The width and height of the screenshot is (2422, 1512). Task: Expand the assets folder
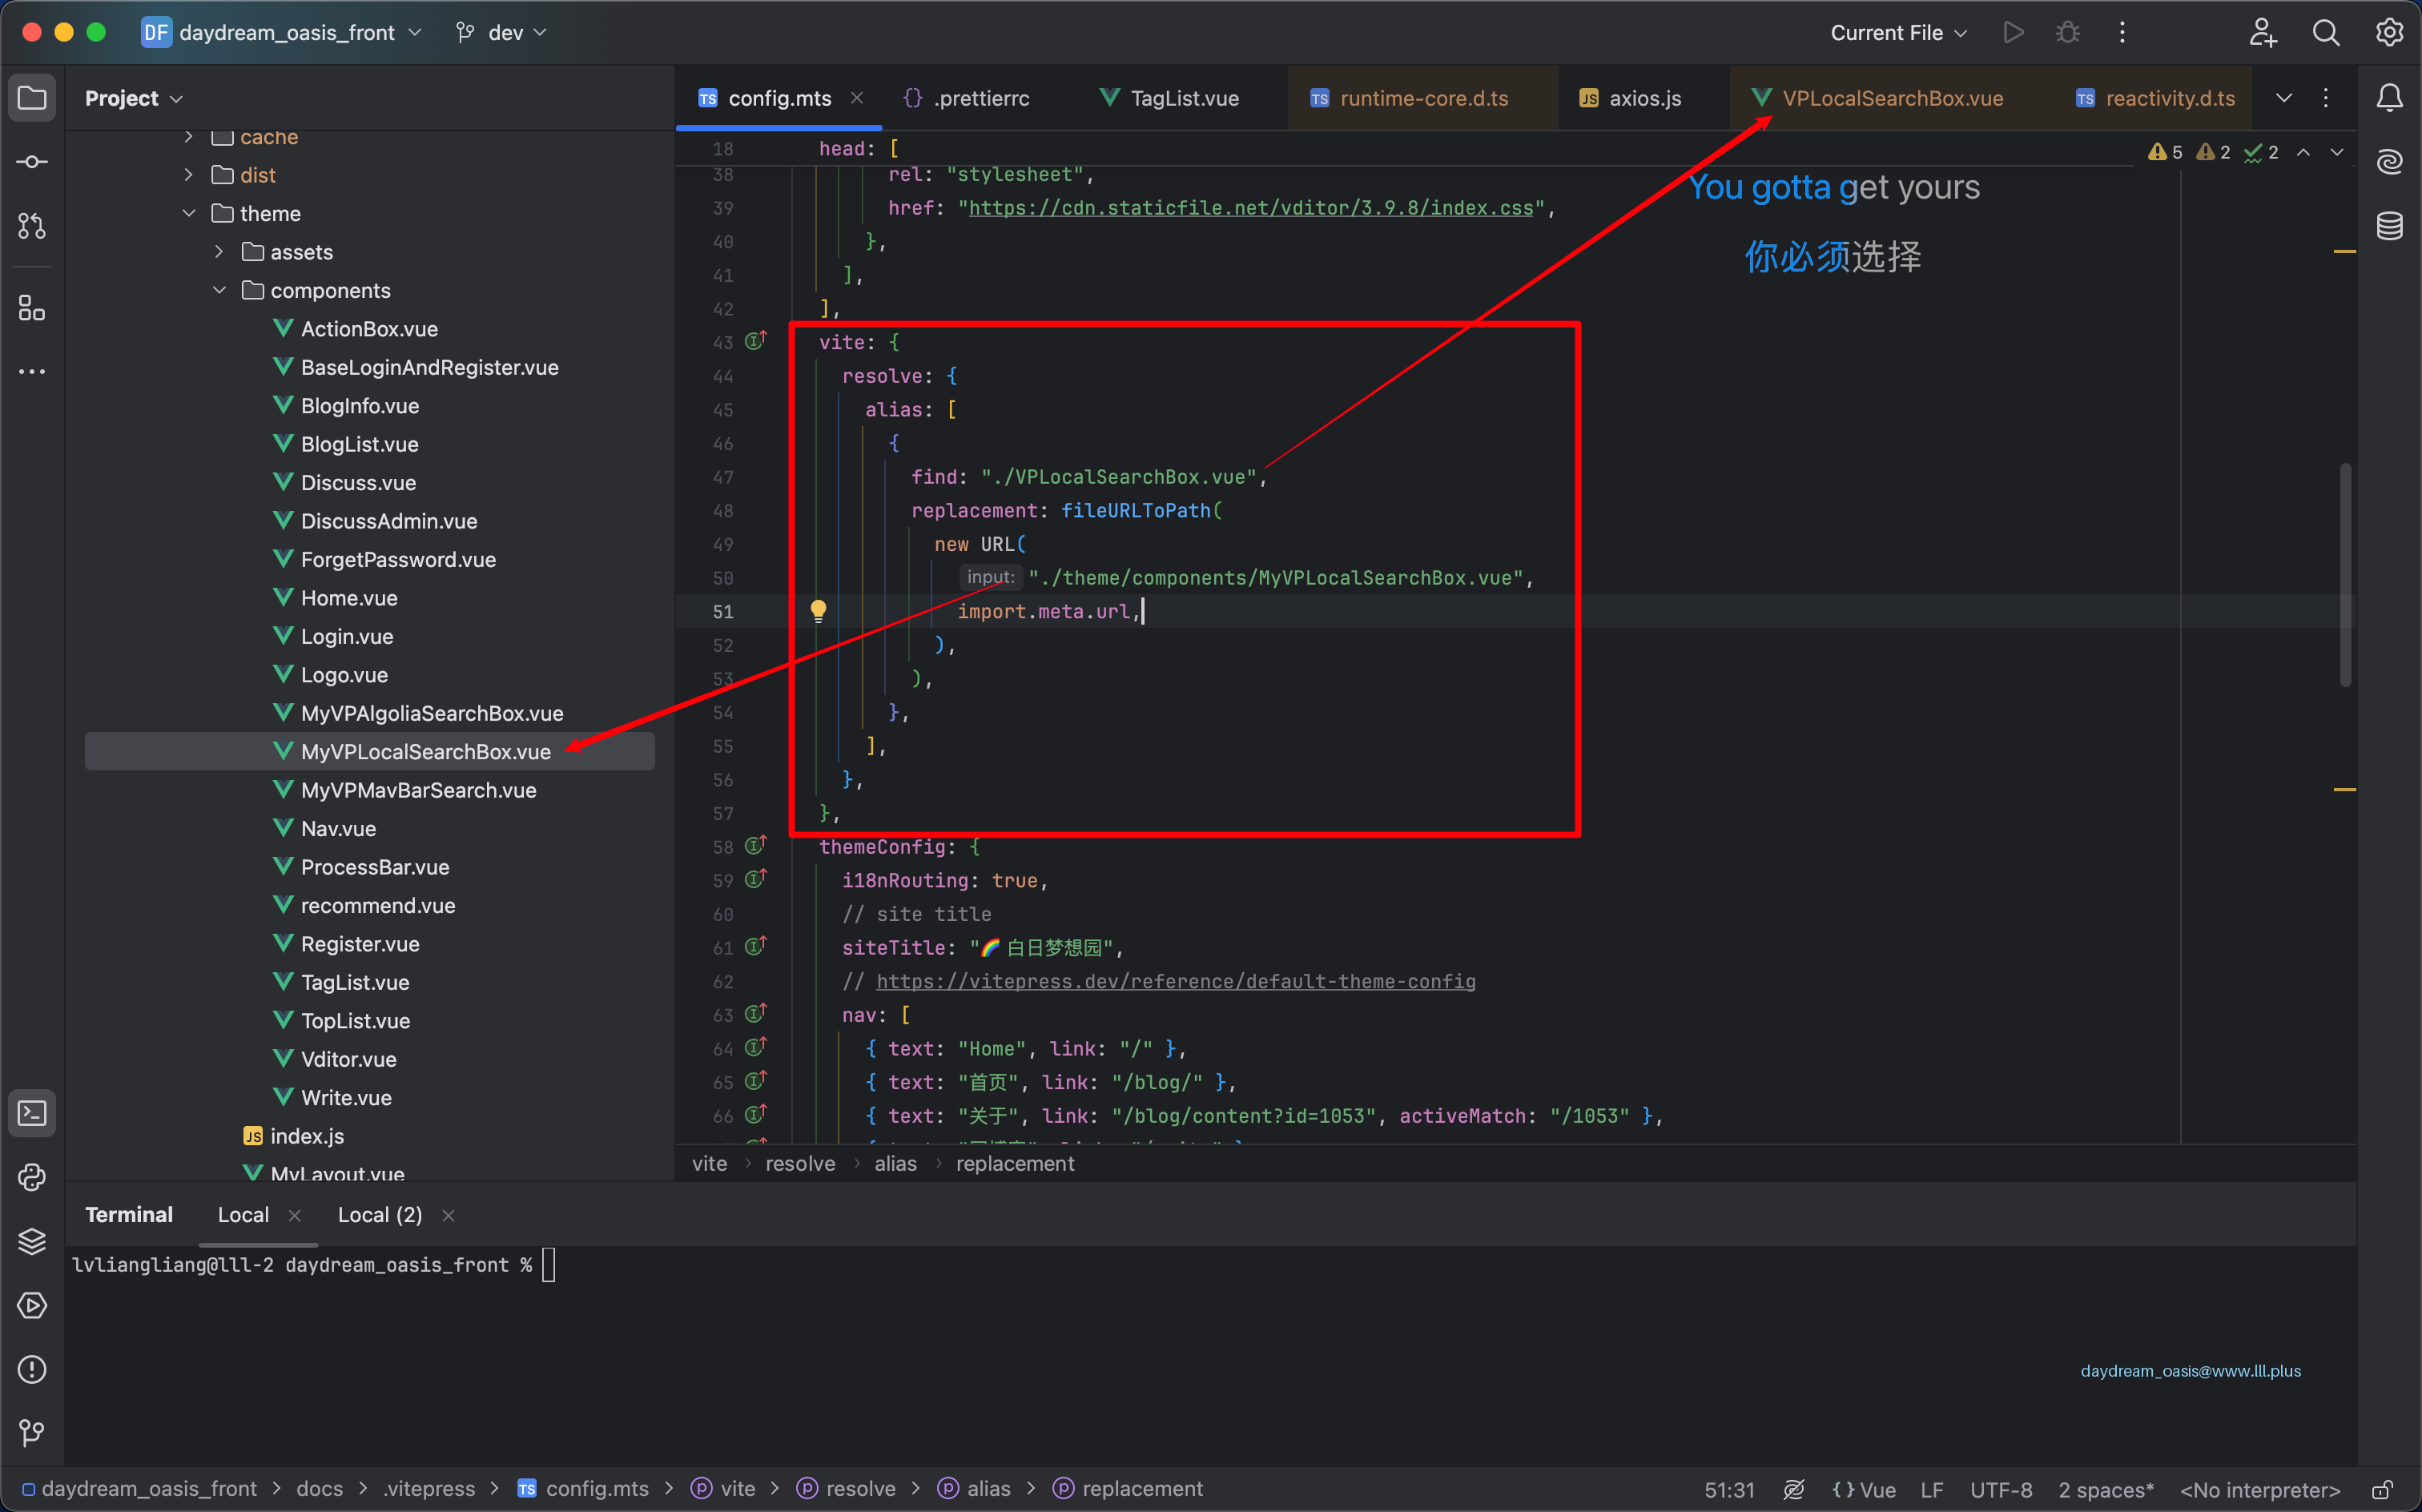pyautogui.click(x=219, y=252)
